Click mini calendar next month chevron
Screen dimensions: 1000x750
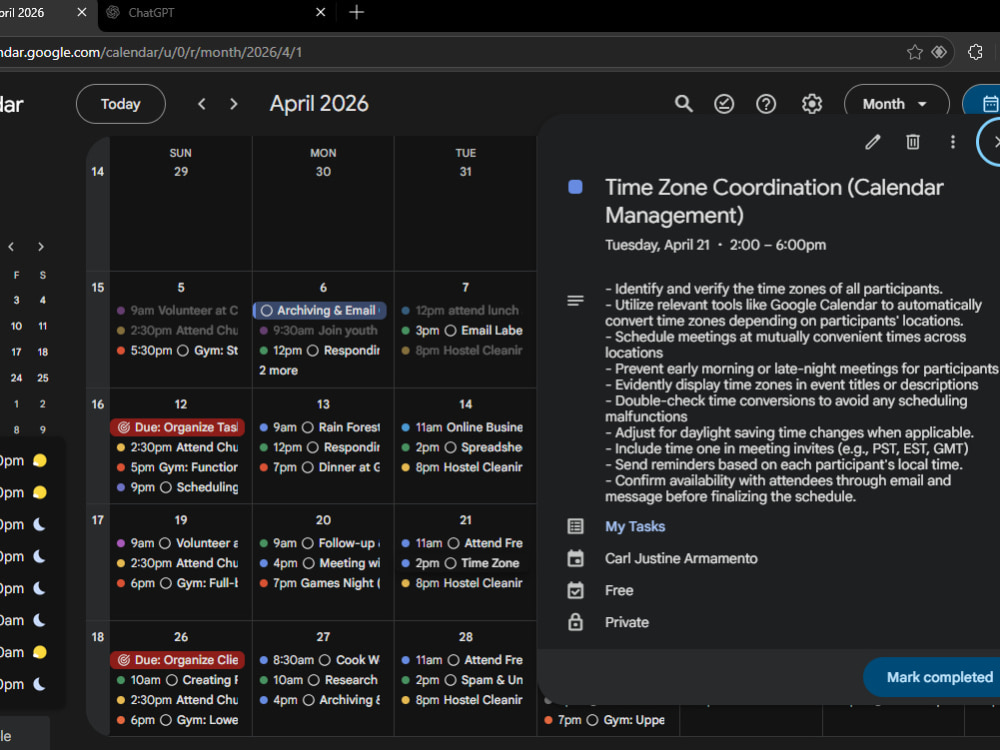[41, 247]
